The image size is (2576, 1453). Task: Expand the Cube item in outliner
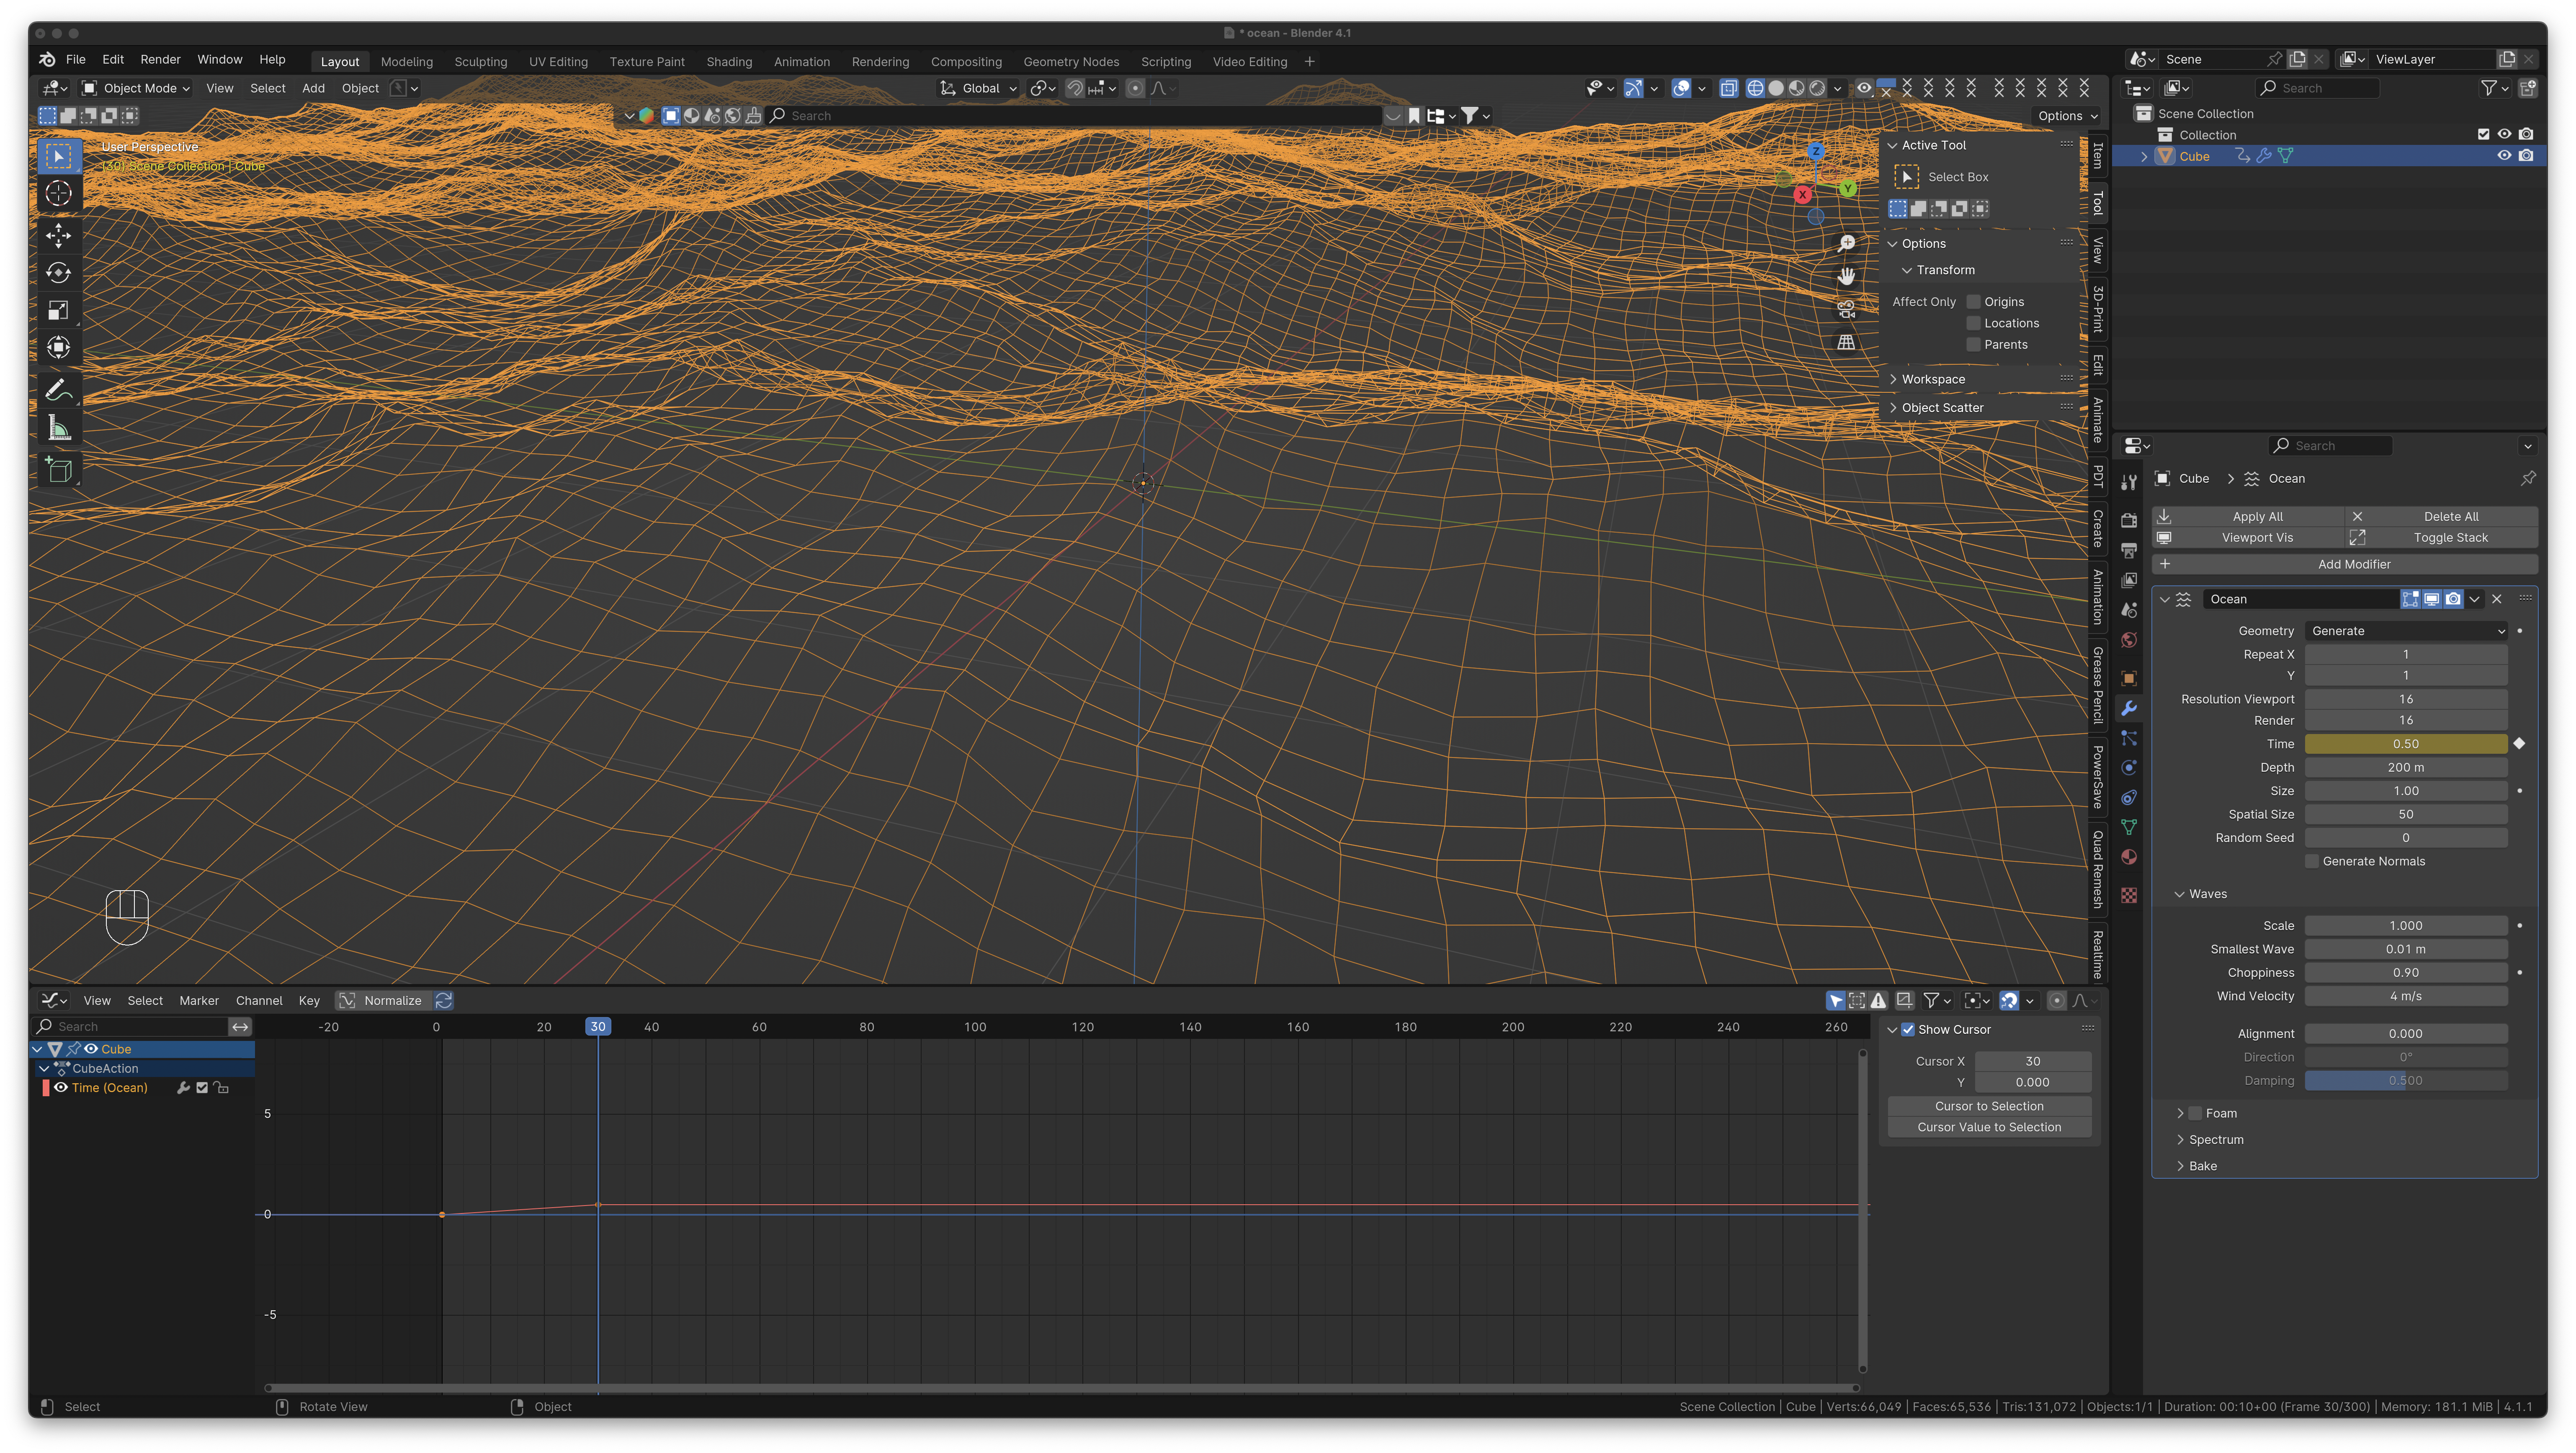click(x=2144, y=156)
